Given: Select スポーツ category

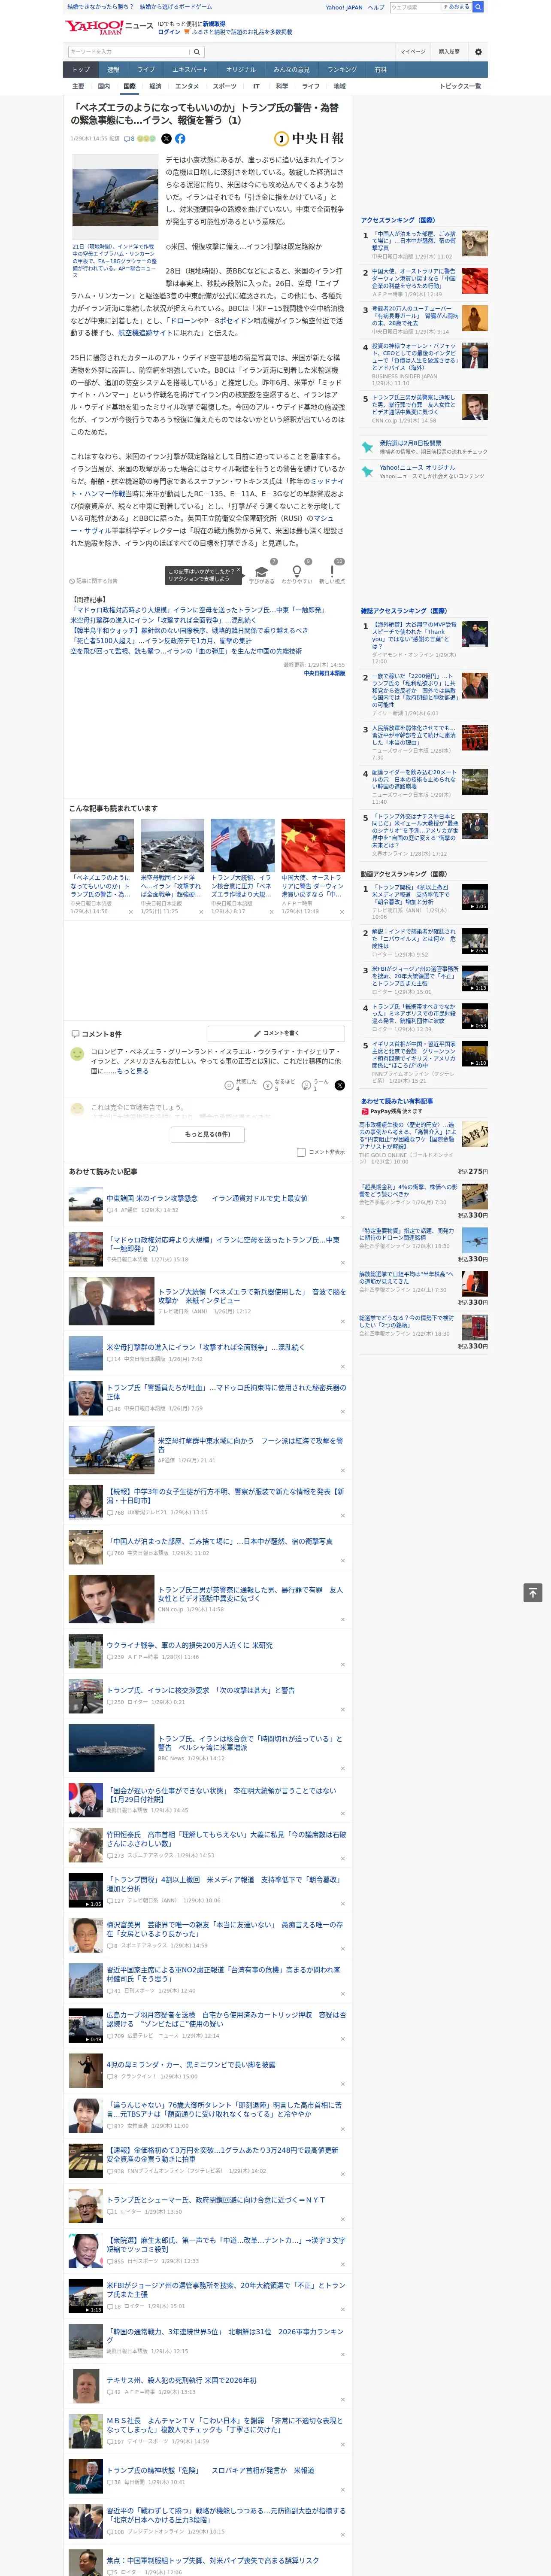Looking at the screenshot, I should coord(225,86).
